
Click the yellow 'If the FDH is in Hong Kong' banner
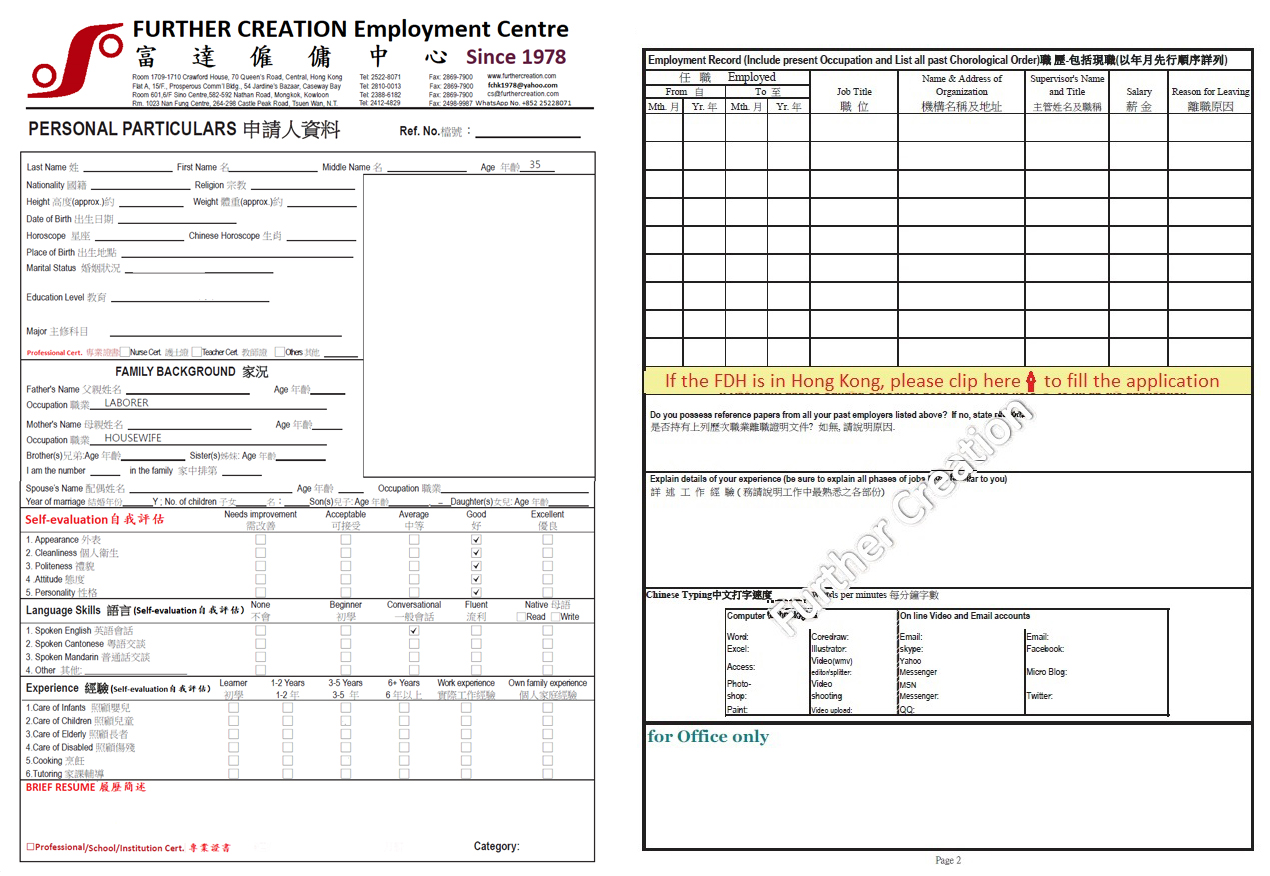click(947, 381)
